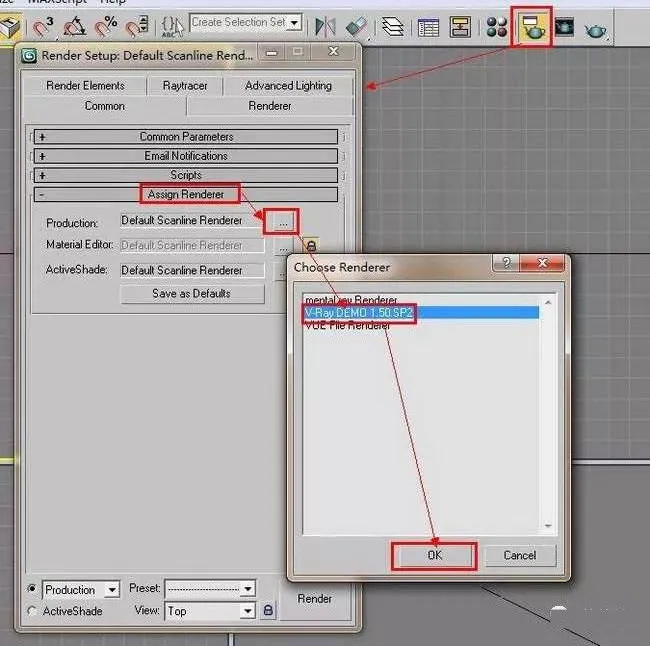This screenshot has width=650, height=646.
Task: Toggle the lock view padlock icon
Action: (268, 610)
